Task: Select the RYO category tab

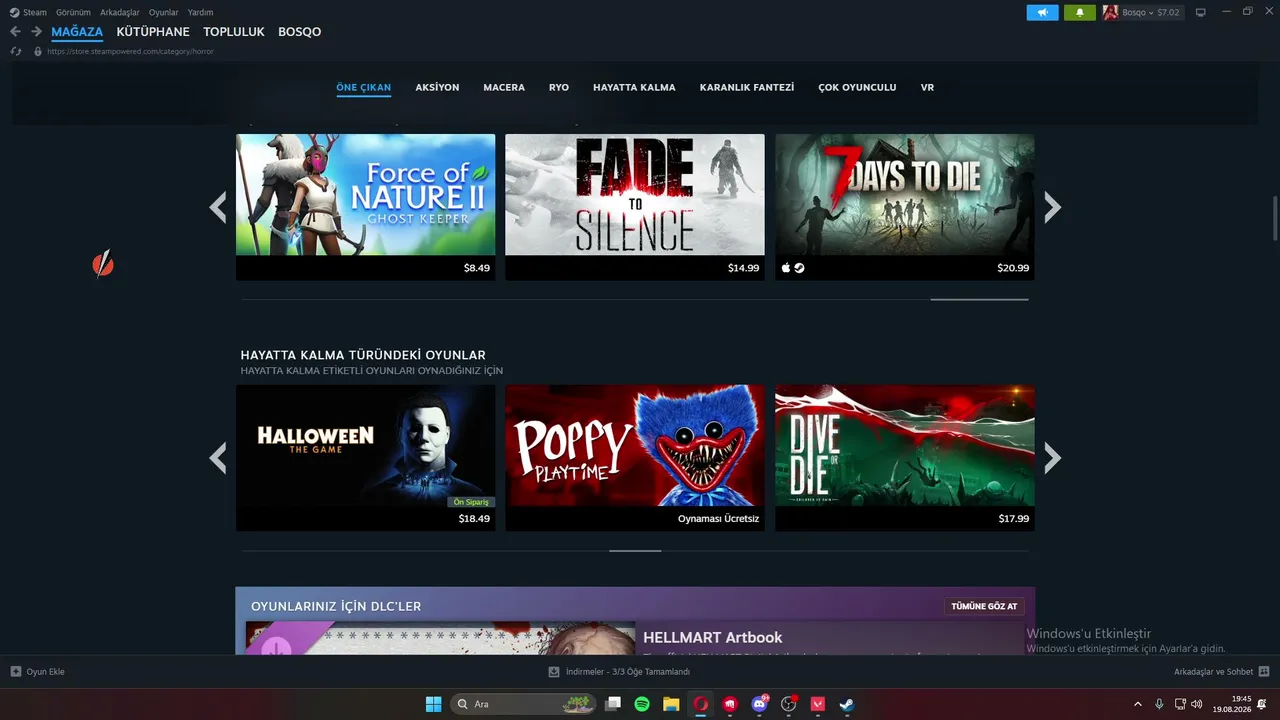Action: (559, 88)
